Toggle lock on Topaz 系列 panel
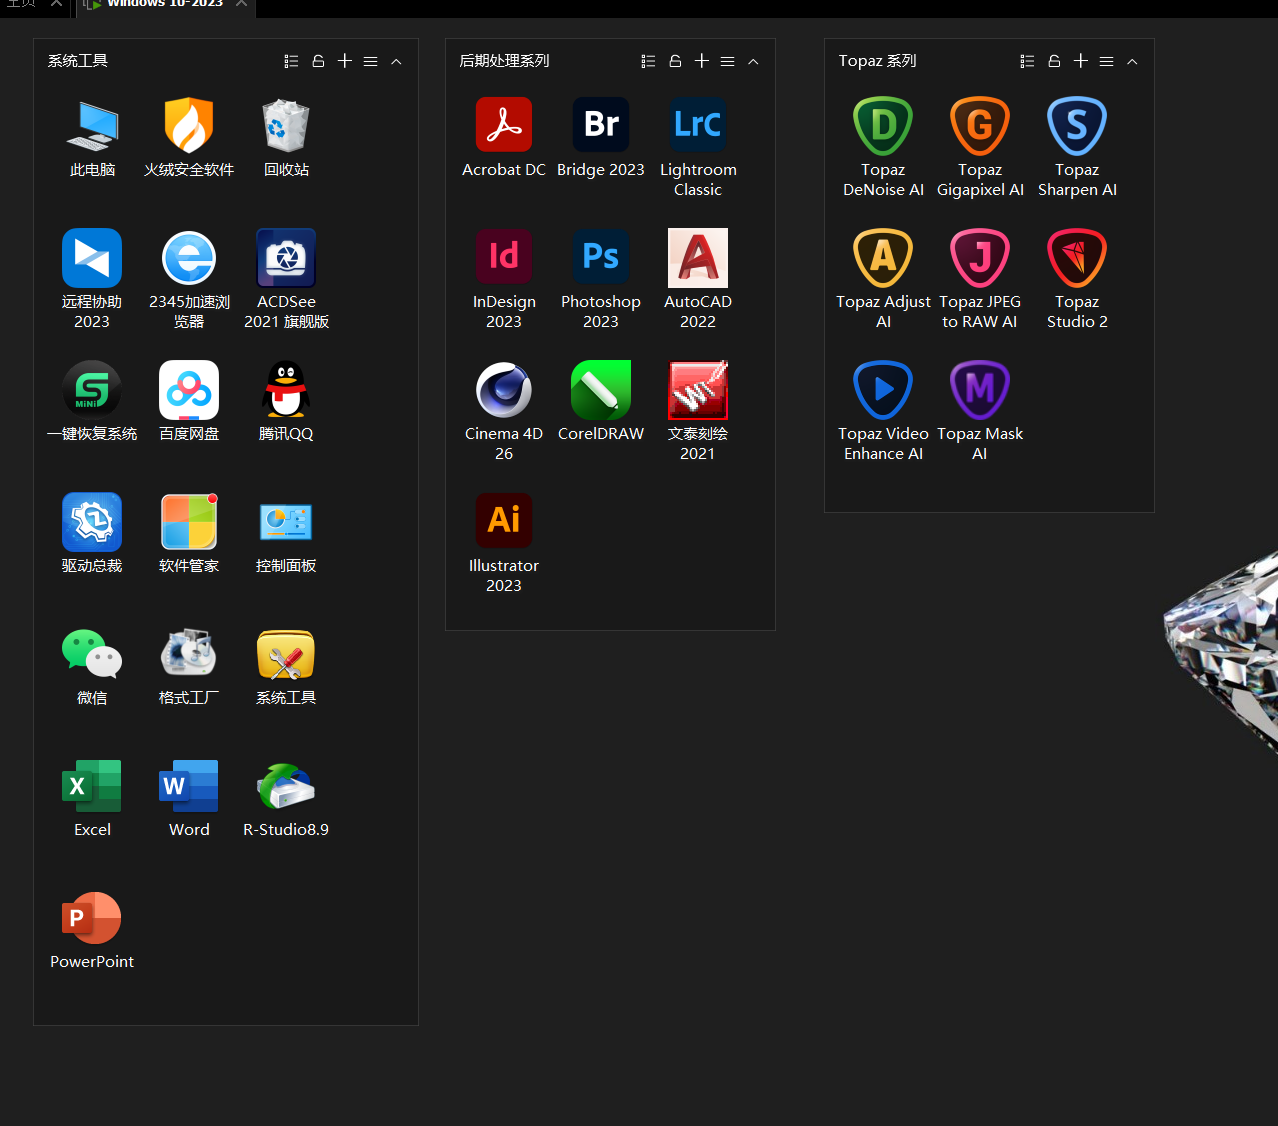Image resolution: width=1278 pixels, height=1126 pixels. pyautogui.click(x=1054, y=61)
